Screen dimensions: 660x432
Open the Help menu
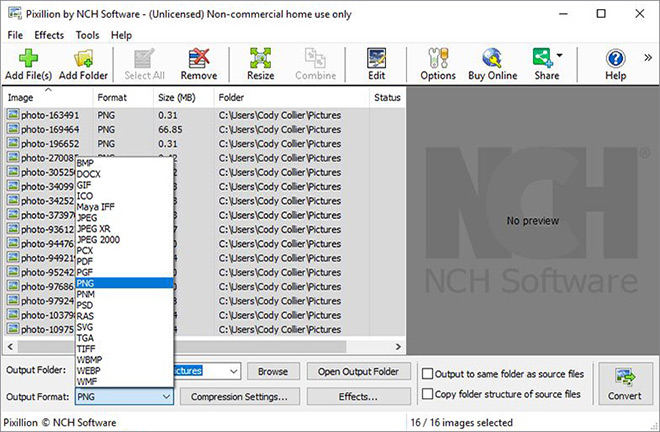pyautogui.click(x=121, y=35)
